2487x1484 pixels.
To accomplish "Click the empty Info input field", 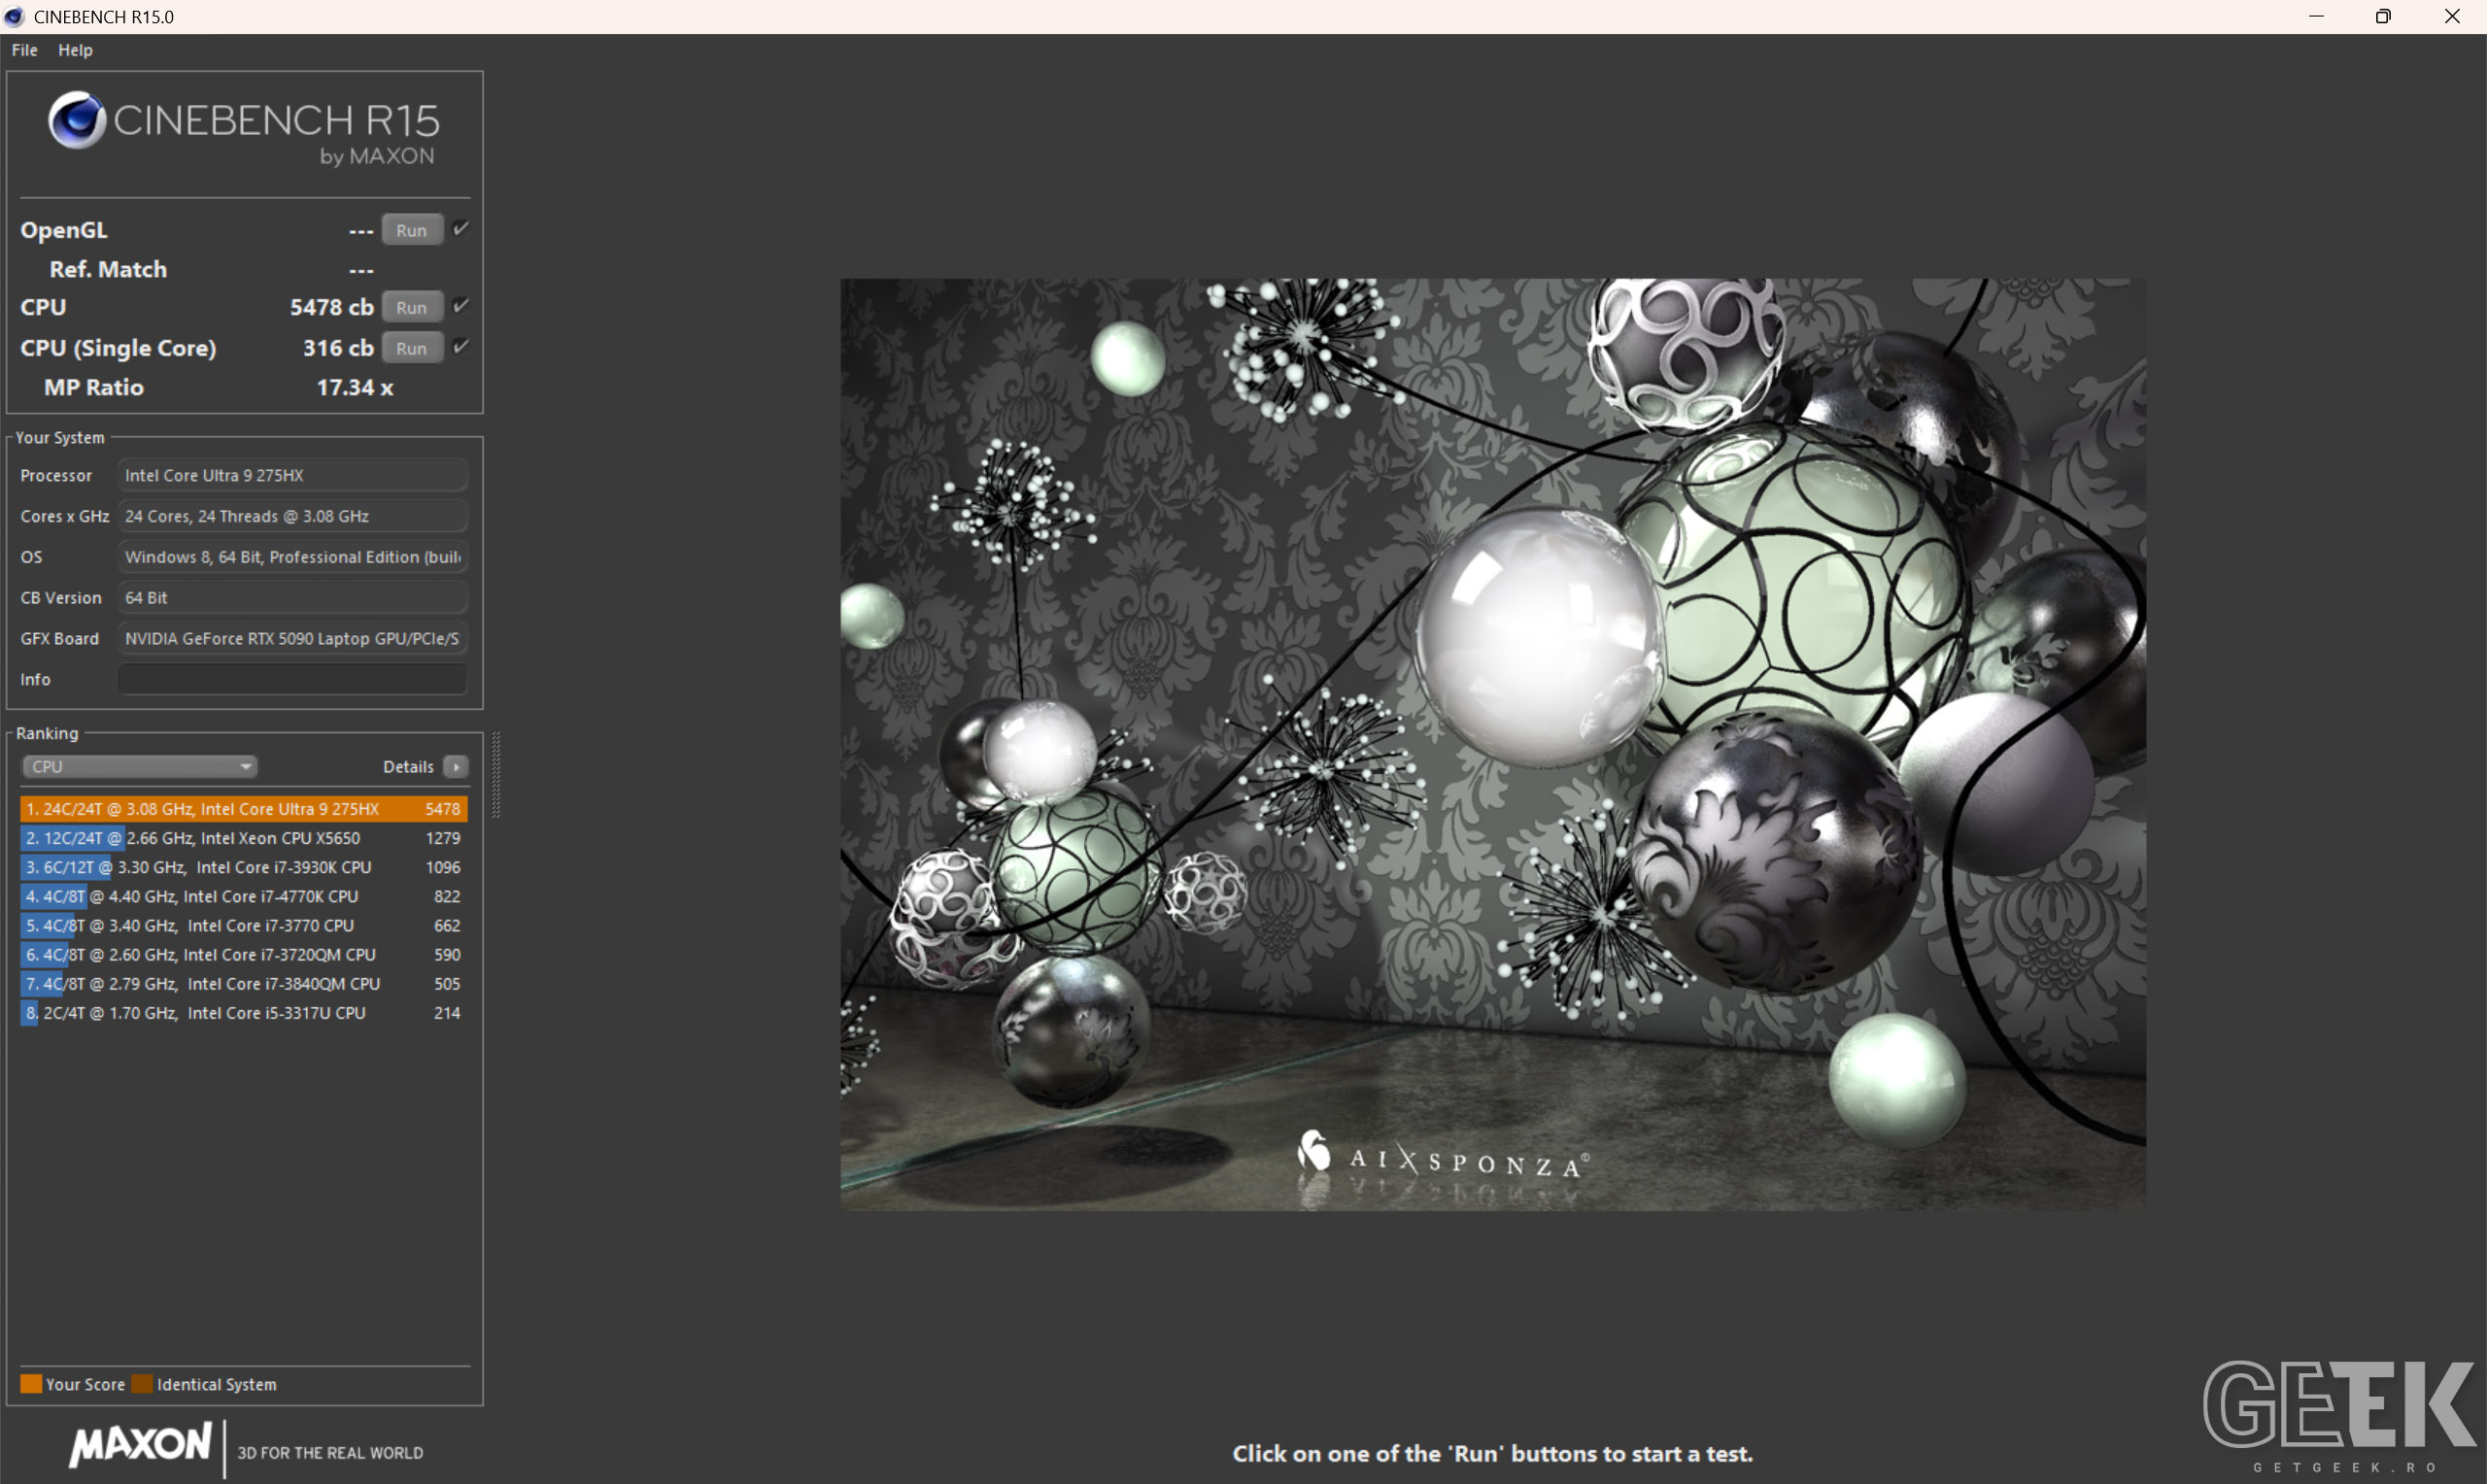I will point(292,679).
